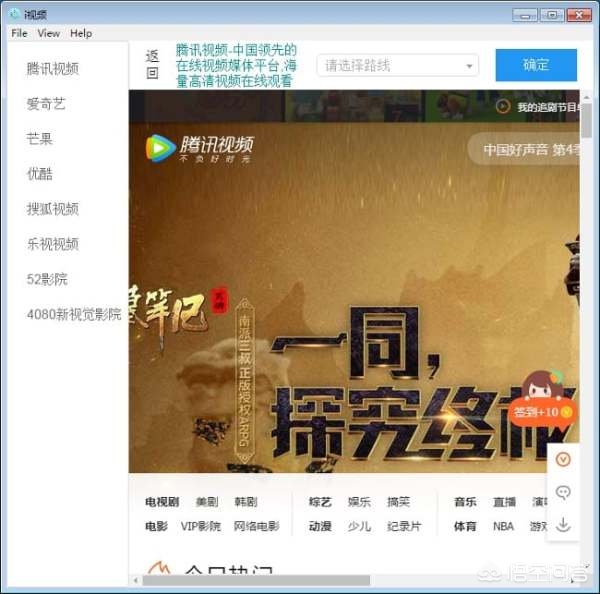Select 芒果 in the sidebar
The height and width of the screenshot is (594, 600).
point(39,139)
